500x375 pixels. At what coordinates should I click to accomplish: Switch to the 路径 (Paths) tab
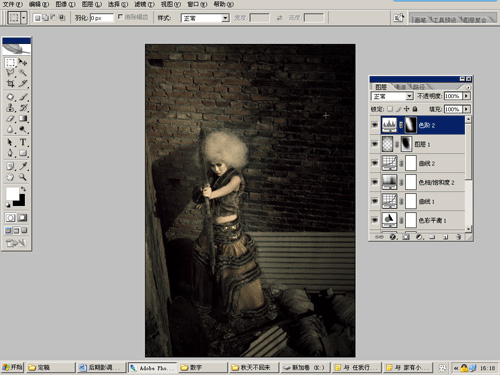point(419,87)
